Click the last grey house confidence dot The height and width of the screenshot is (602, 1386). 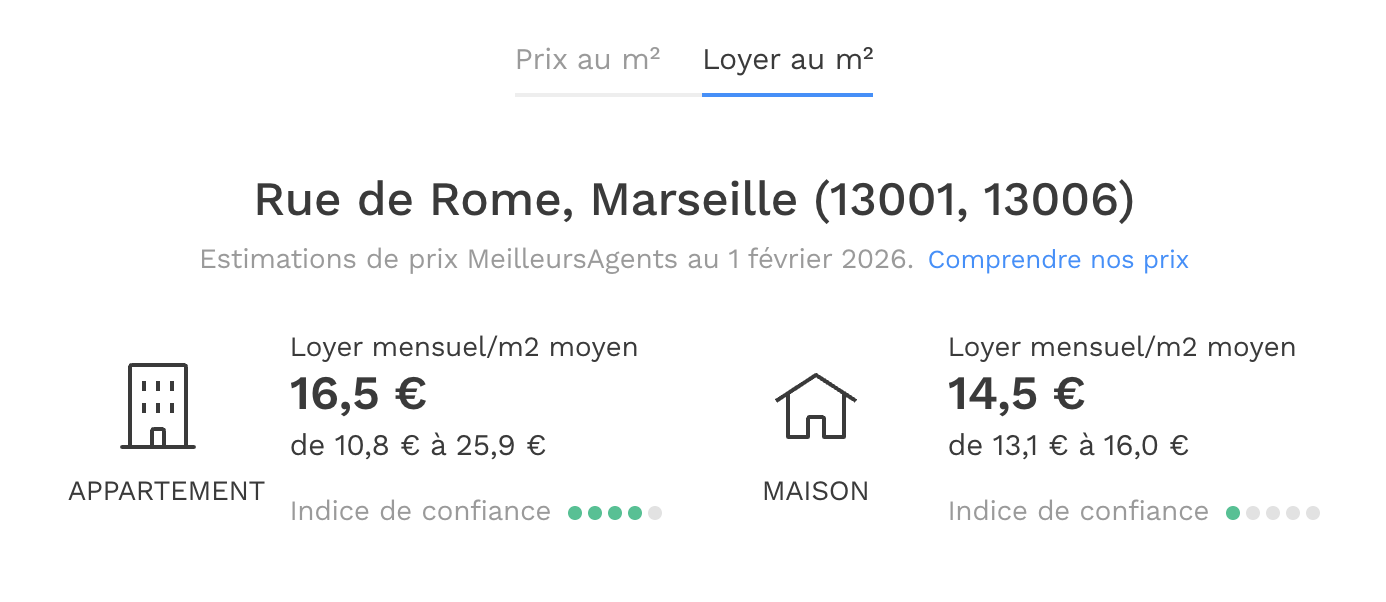pos(1313,513)
